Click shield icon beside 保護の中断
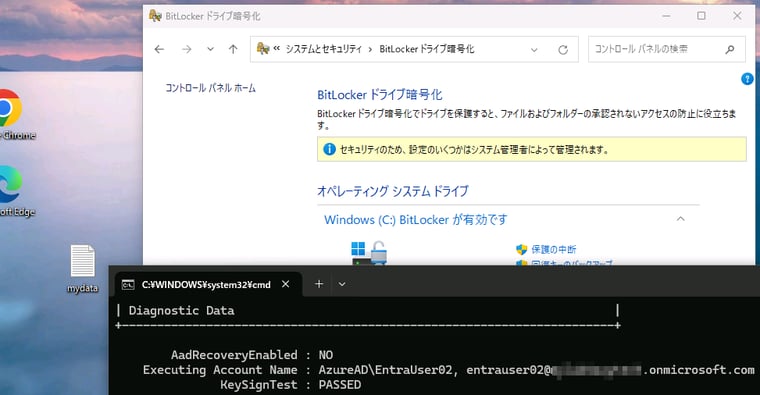 (522, 250)
